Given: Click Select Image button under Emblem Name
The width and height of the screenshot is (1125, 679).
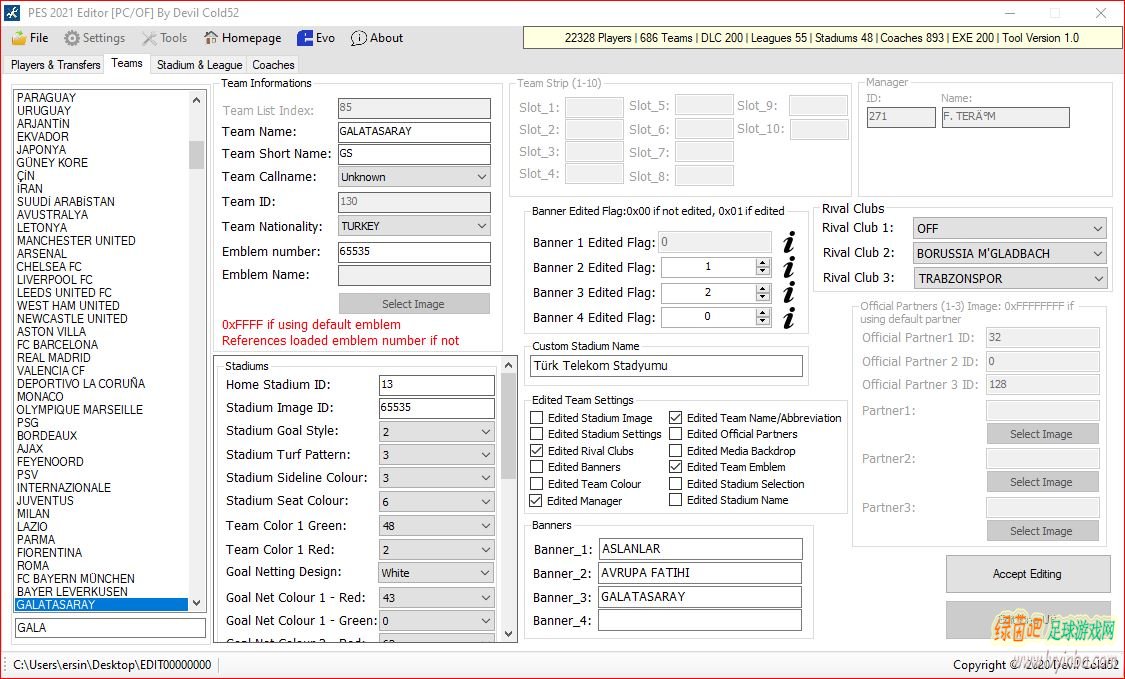Looking at the screenshot, I should (414, 304).
